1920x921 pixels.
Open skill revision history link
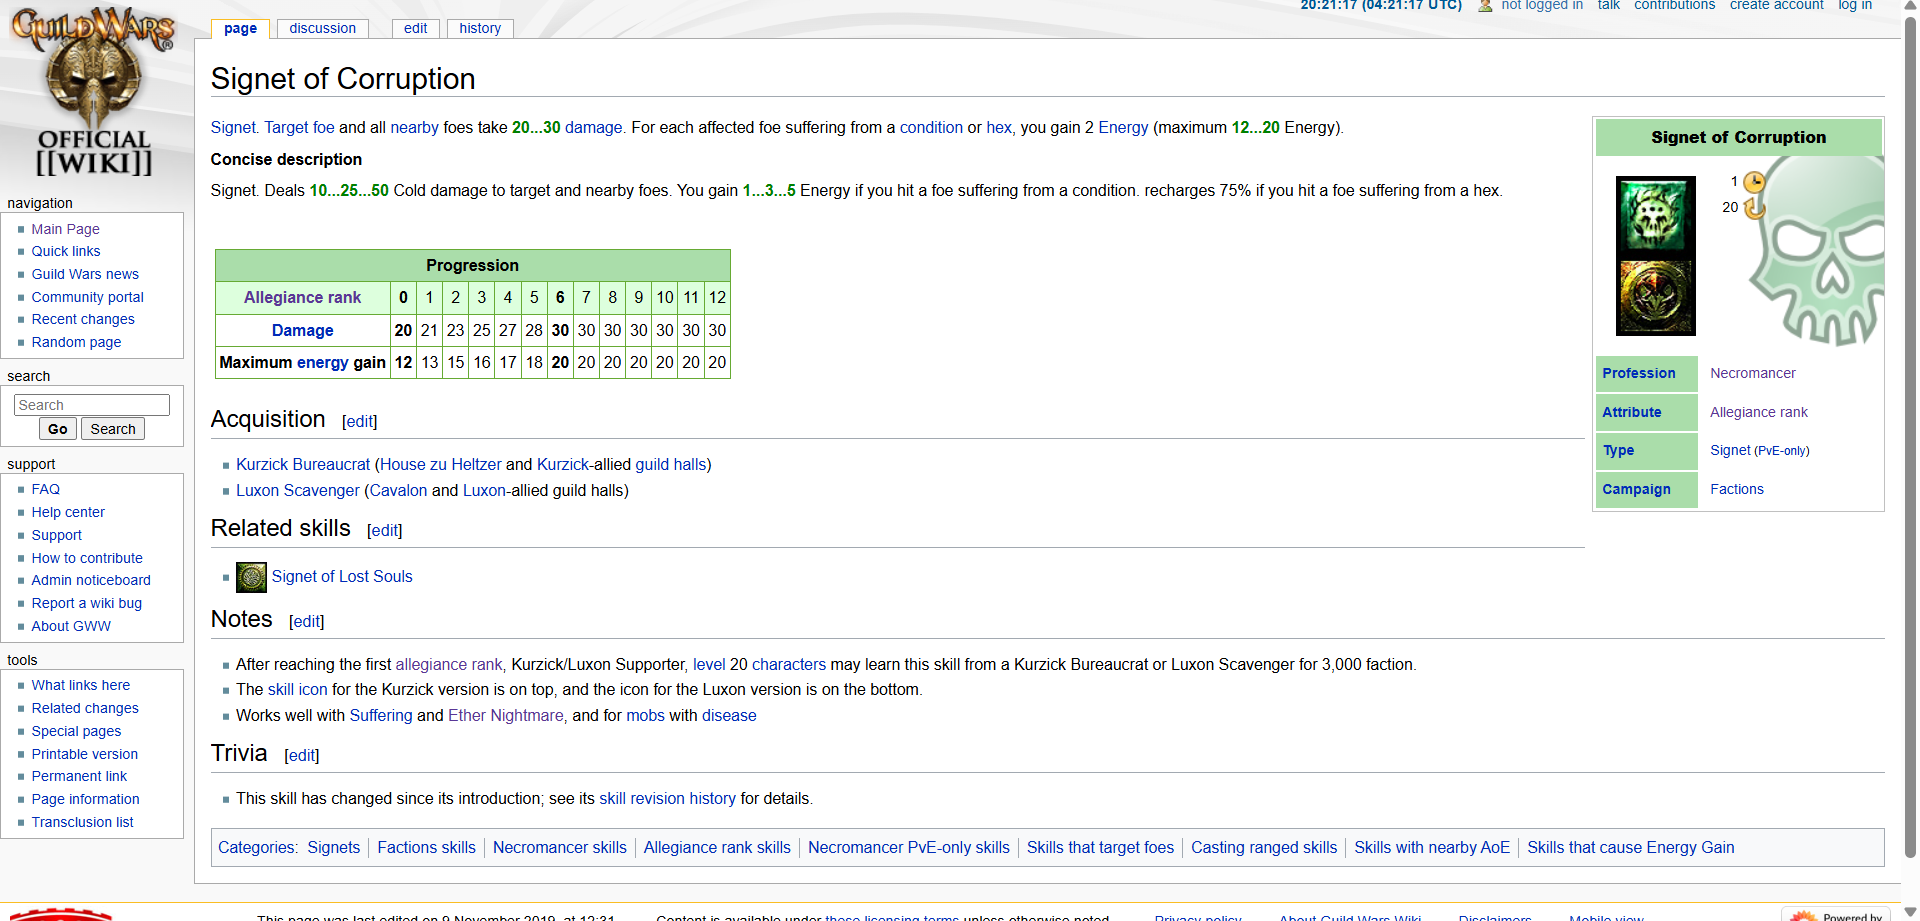667,798
